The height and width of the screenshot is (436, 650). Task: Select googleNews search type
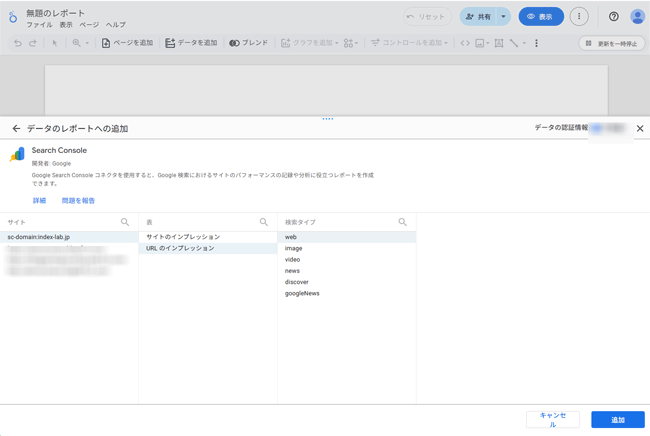[347, 293]
